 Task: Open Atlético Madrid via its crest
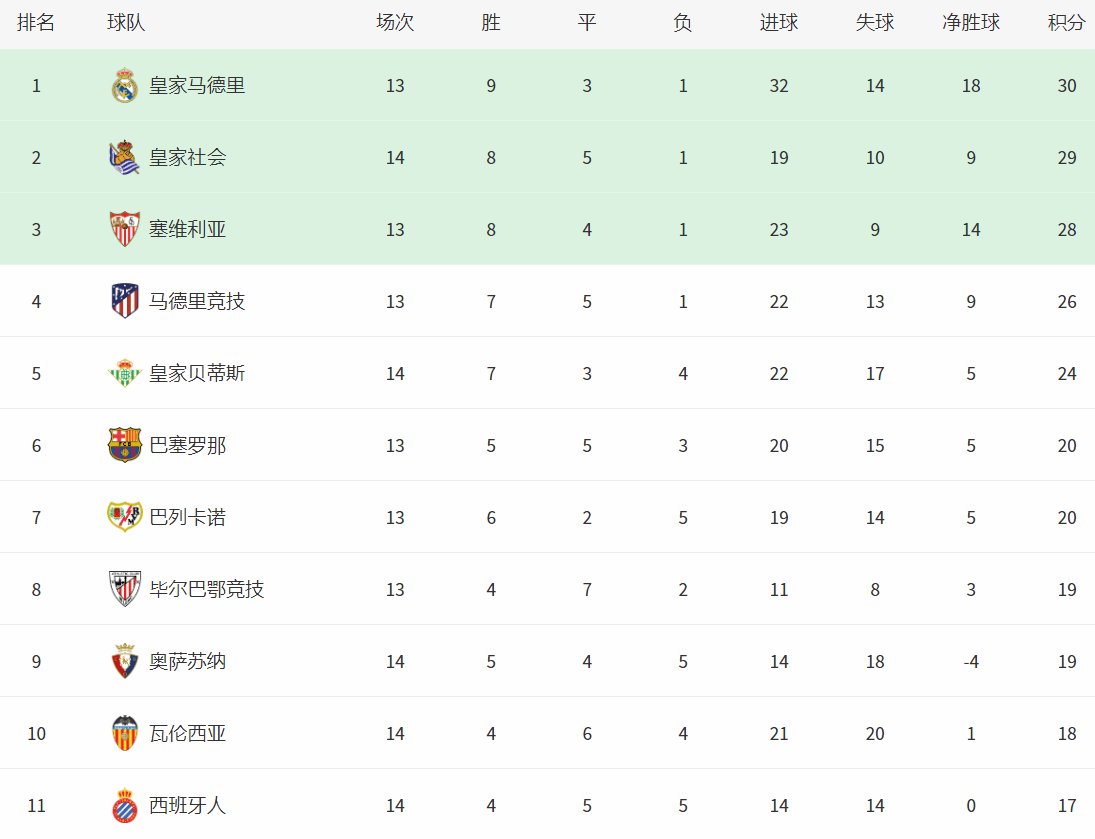click(125, 301)
